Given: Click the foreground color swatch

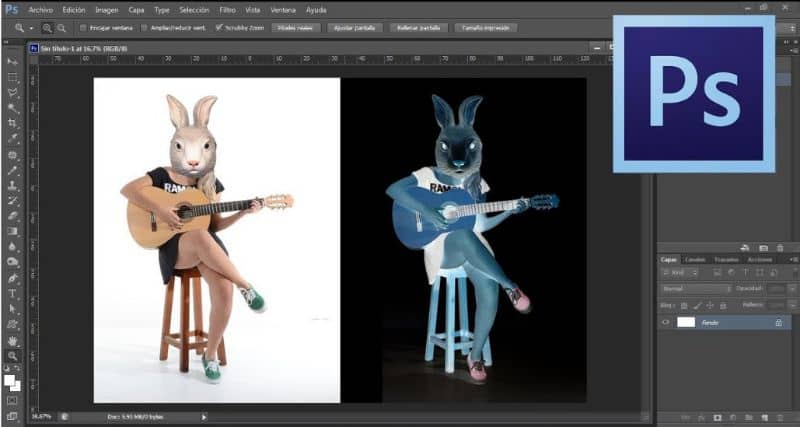Looking at the screenshot, I should click(x=10, y=379).
